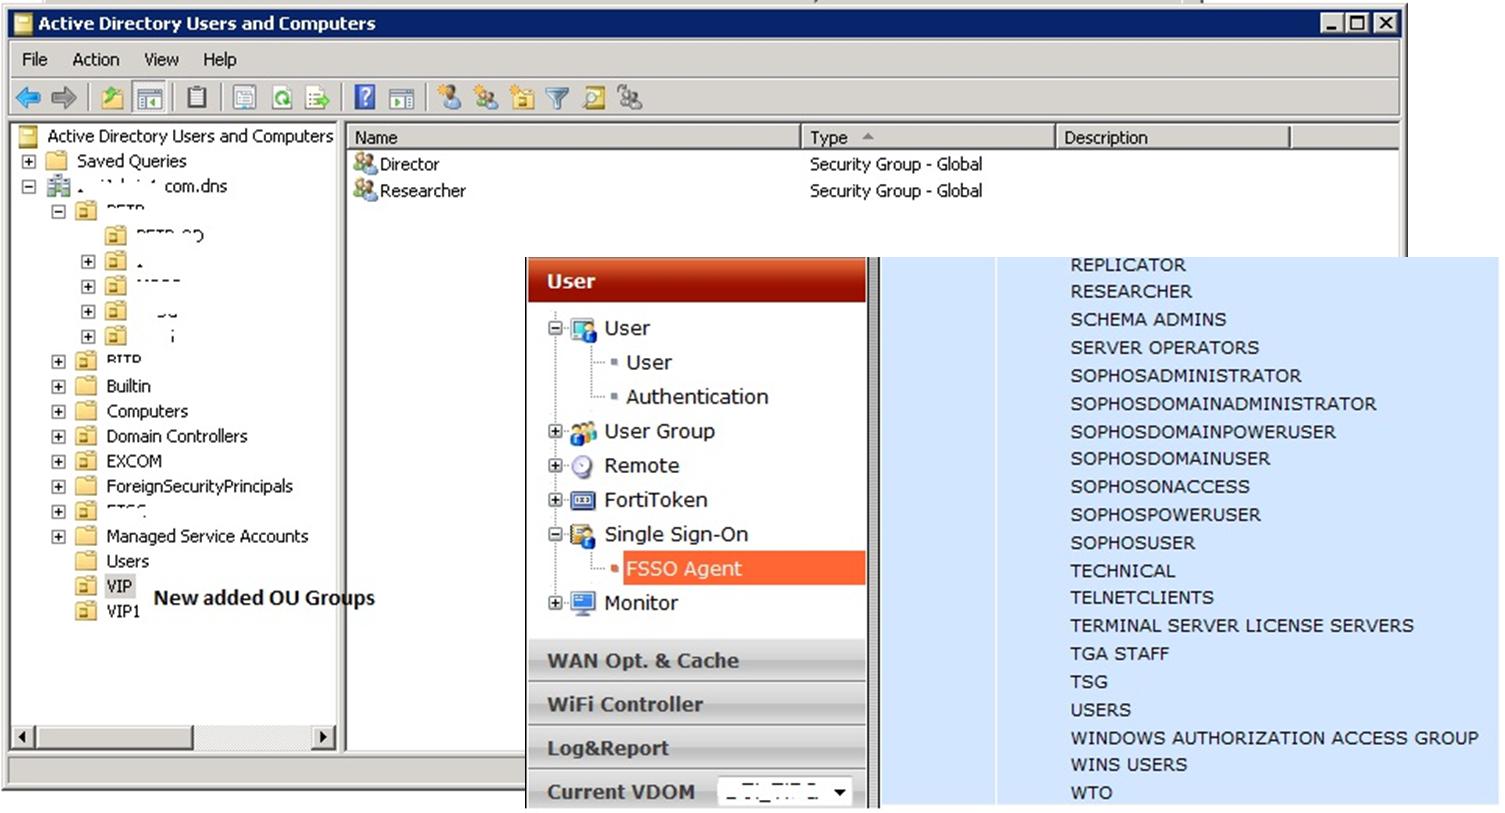Select FSSO Agent in the User menu
This screenshot has height=813, width=1505.
(684, 568)
